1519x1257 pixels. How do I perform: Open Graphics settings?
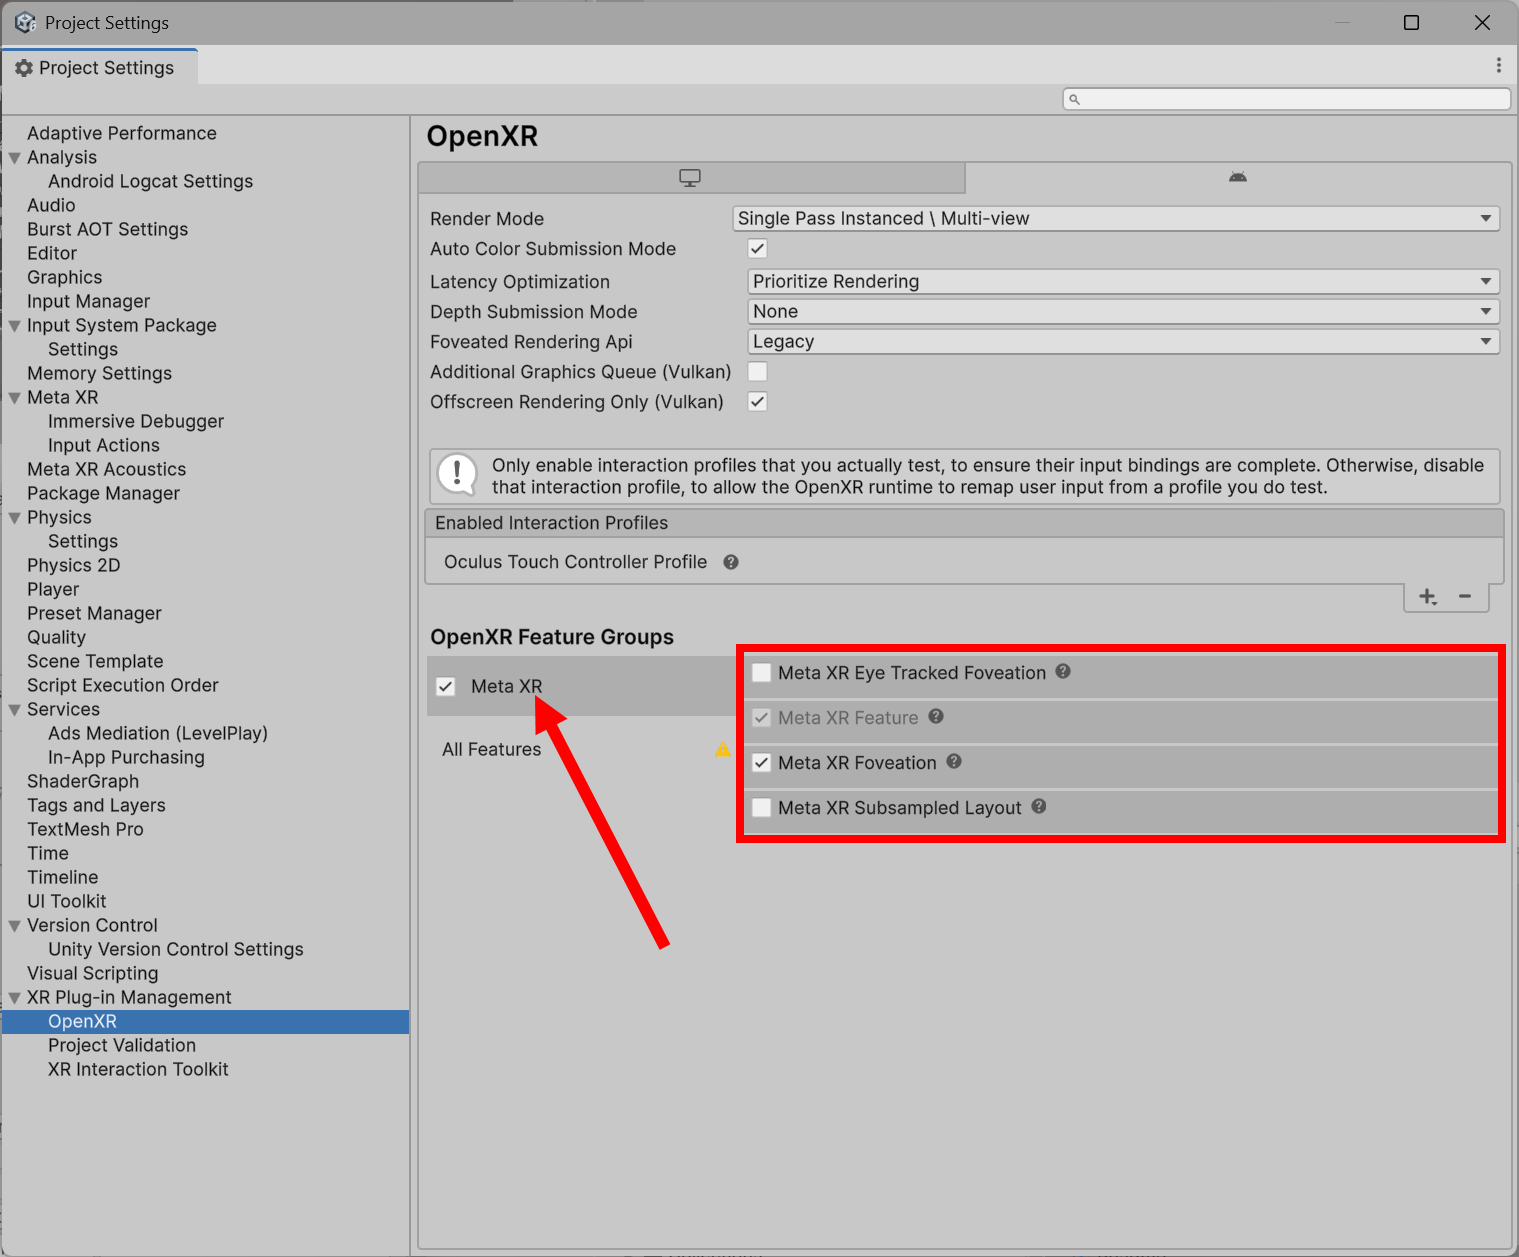(x=64, y=277)
